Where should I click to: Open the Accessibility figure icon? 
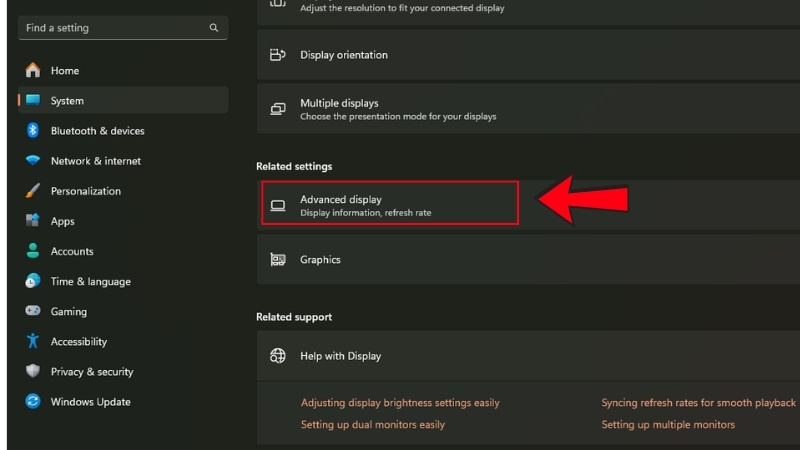pos(33,342)
